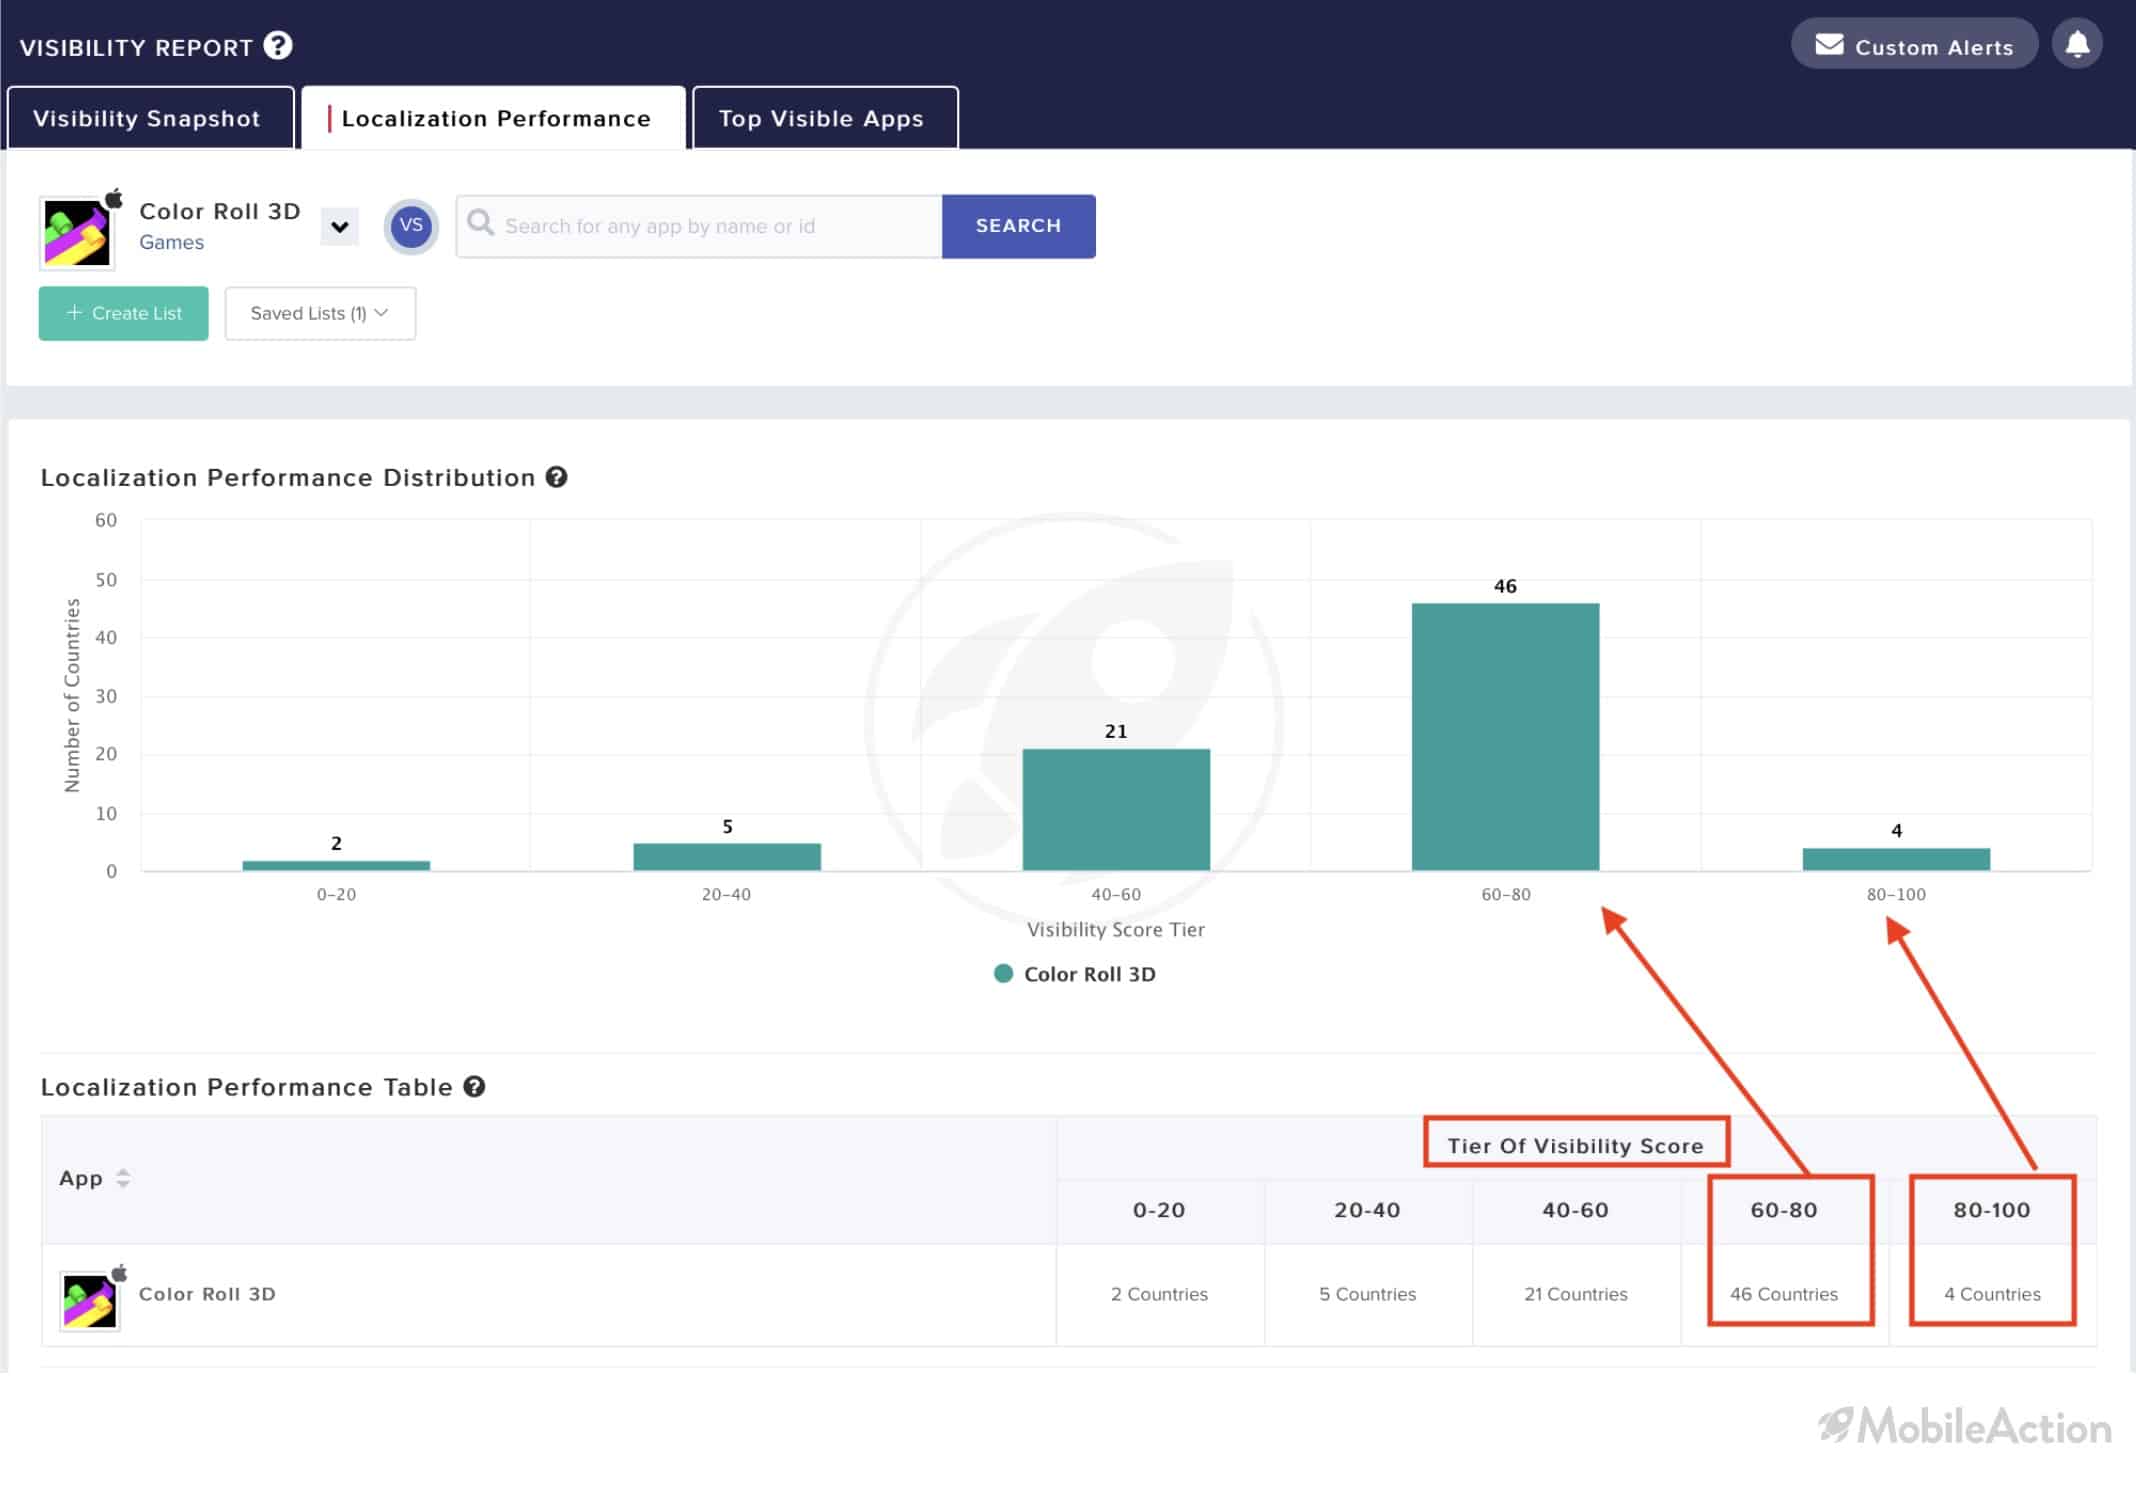Click the Color Roll 3D title text in header
Screen dimensions: 2136x1494
(220, 211)
